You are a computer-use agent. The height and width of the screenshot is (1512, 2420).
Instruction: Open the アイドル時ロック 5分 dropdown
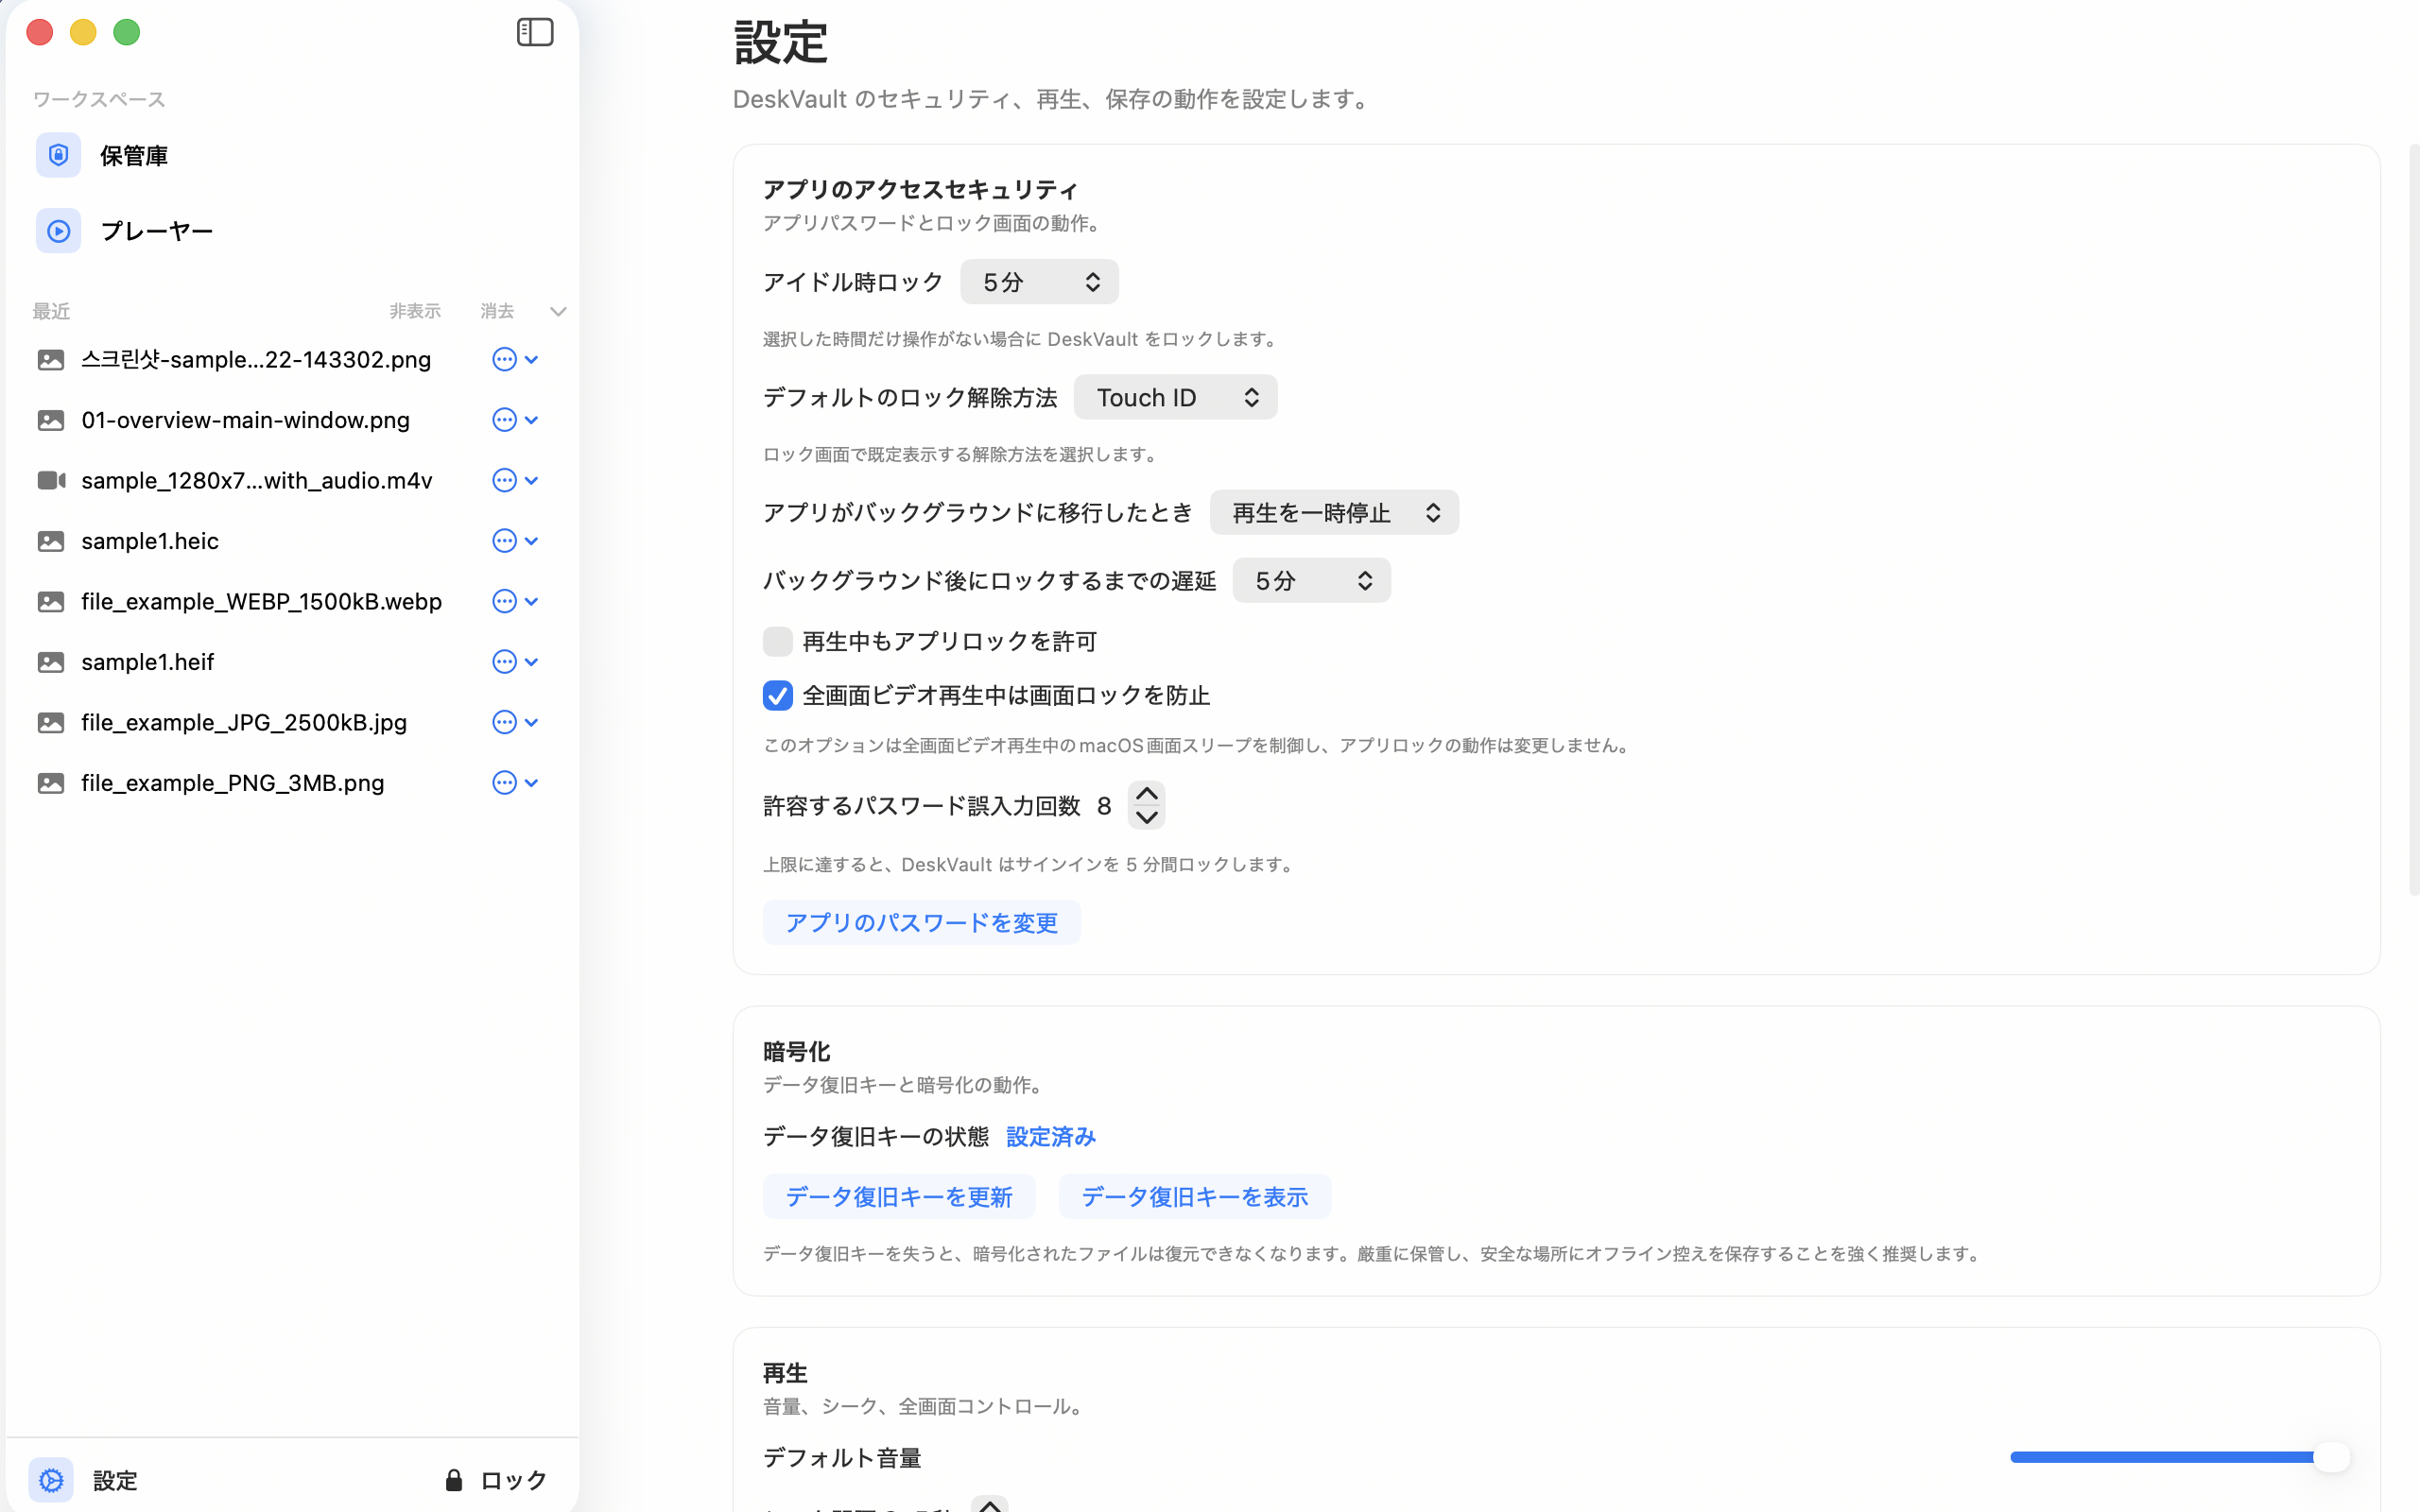pyautogui.click(x=1038, y=281)
